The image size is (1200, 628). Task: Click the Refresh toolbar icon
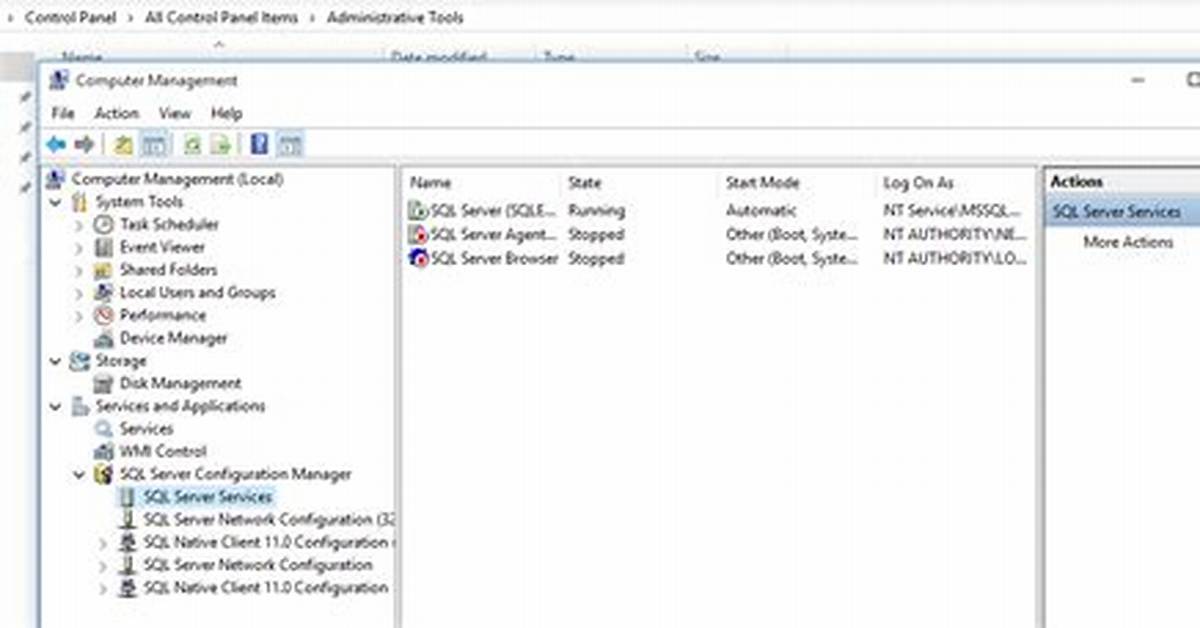pos(192,145)
